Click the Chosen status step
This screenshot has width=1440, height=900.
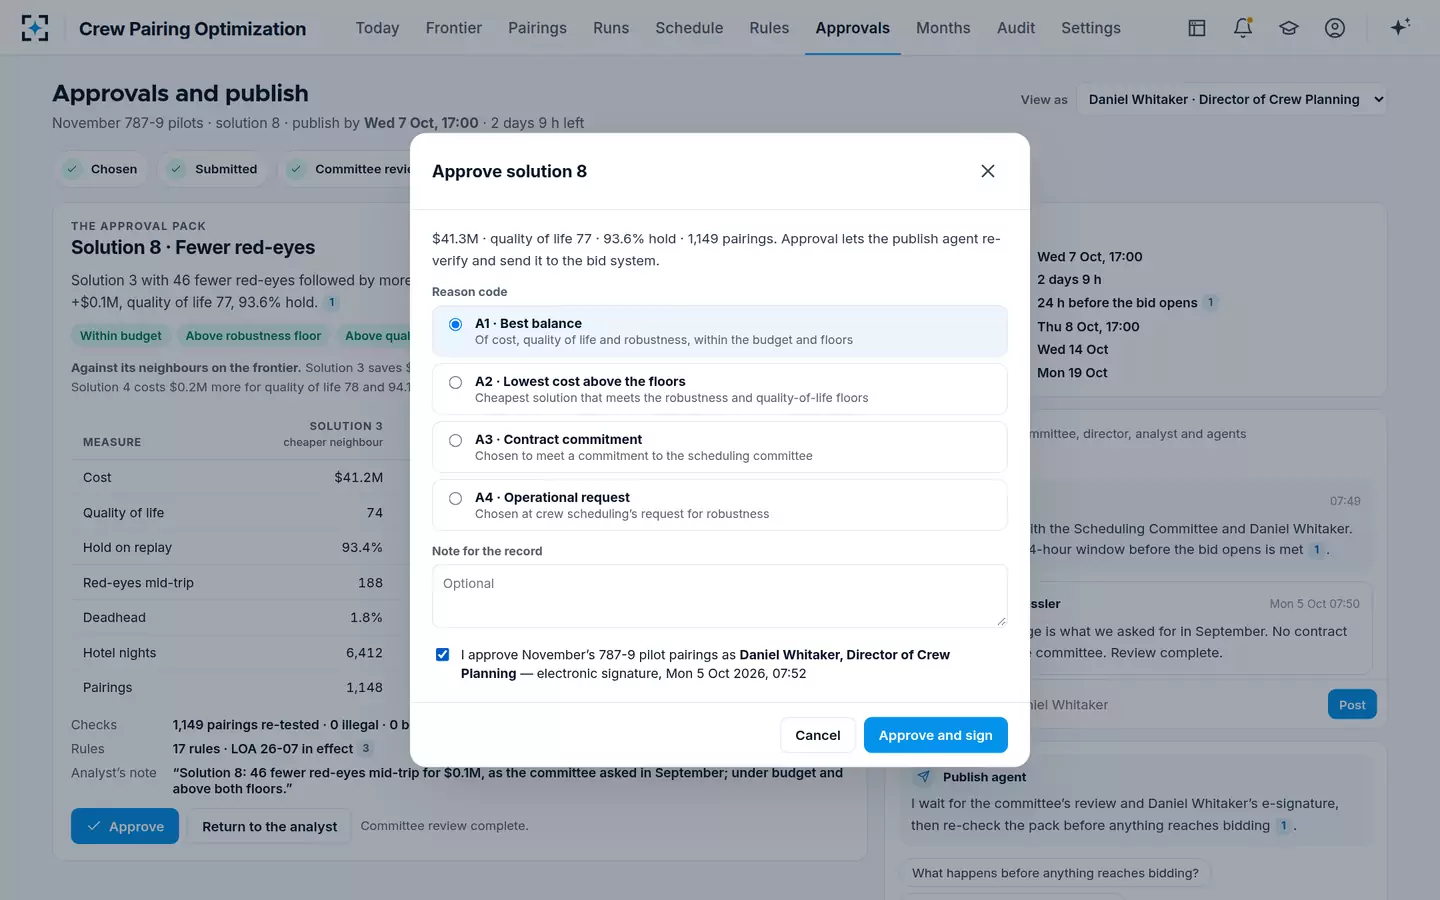(101, 169)
